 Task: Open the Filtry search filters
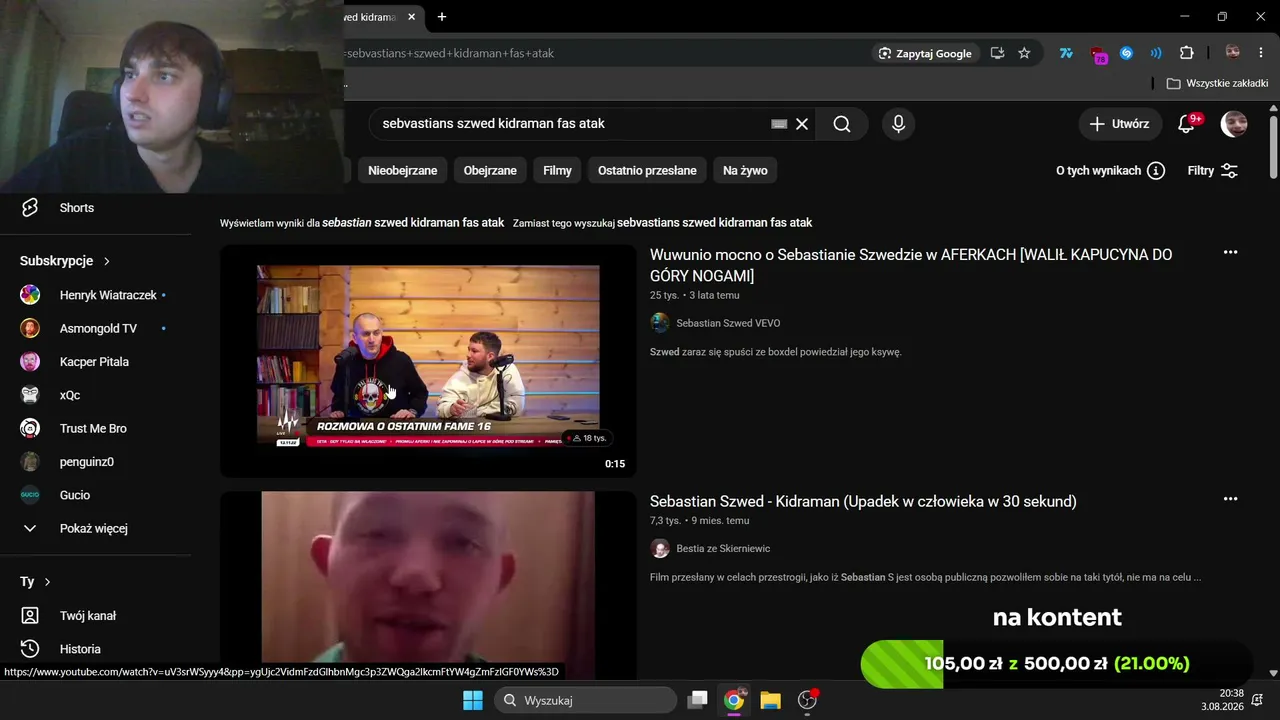tap(1213, 171)
